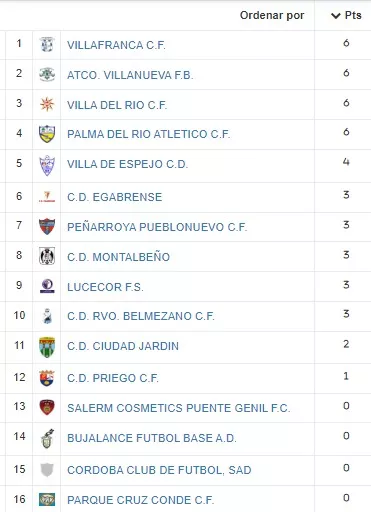Click the Parque Cruz Conde C.F. logo
The width and height of the screenshot is (371, 512).
47,499
